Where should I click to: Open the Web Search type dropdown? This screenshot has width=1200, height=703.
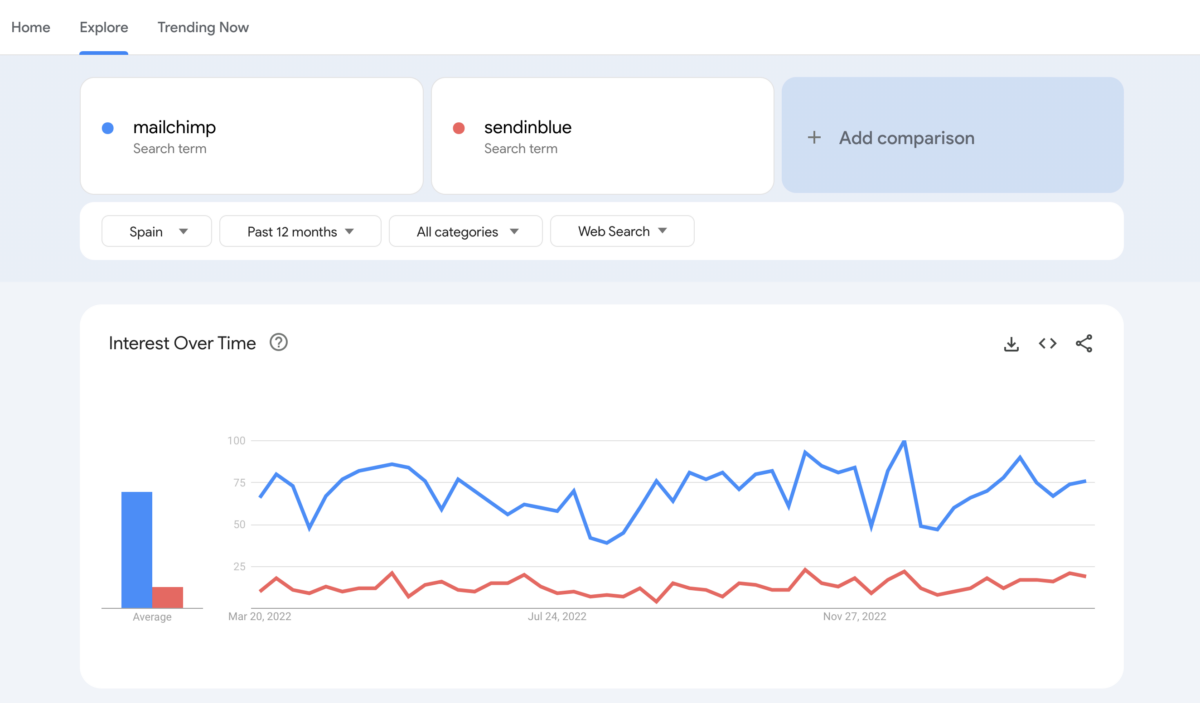[x=622, y=231]
